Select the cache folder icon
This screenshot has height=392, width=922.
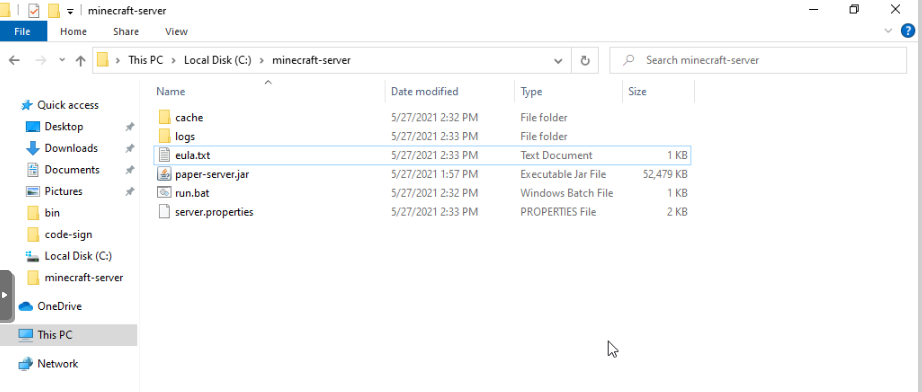pos(164,118)
